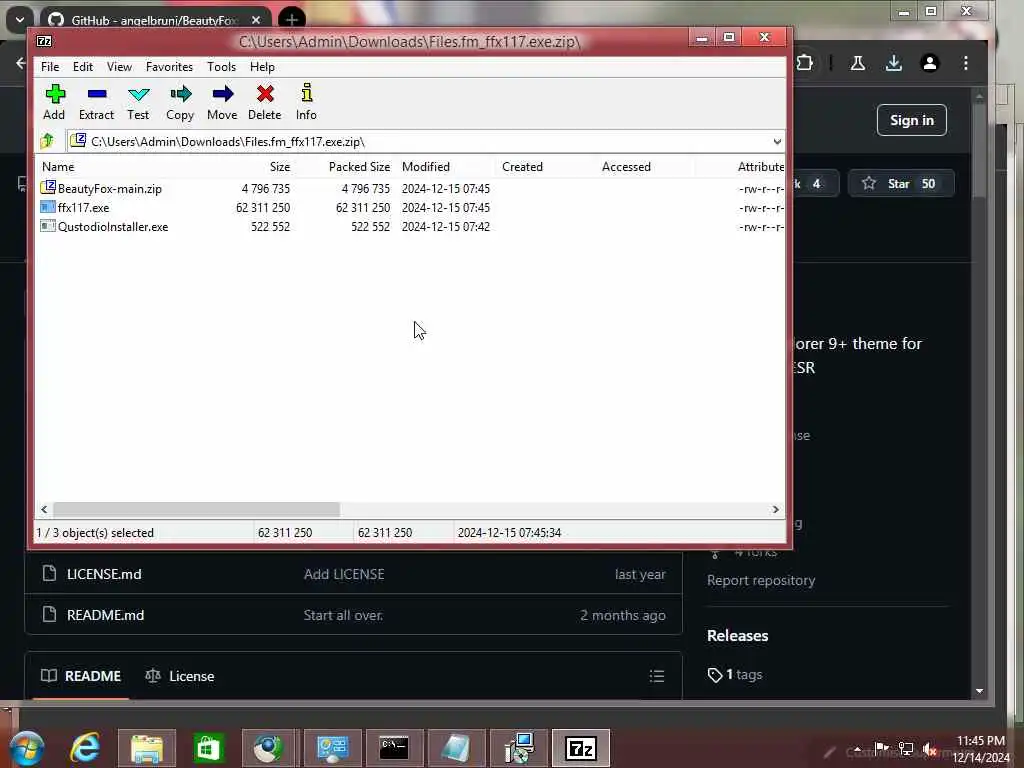Close the GitHub browser tab
1024x768 pixels.
tap(256, 20)
